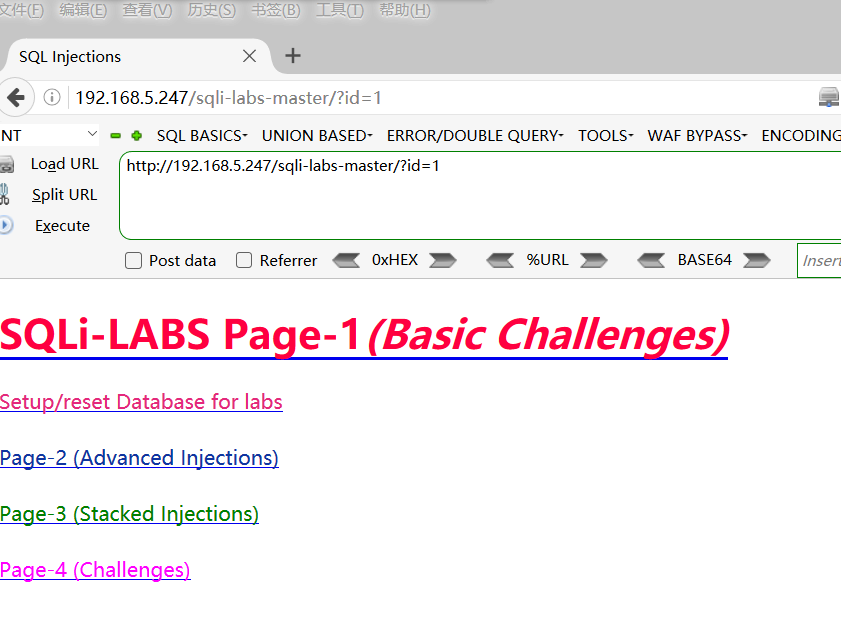Enable the Post data checkbox

[x=134, y=261]
